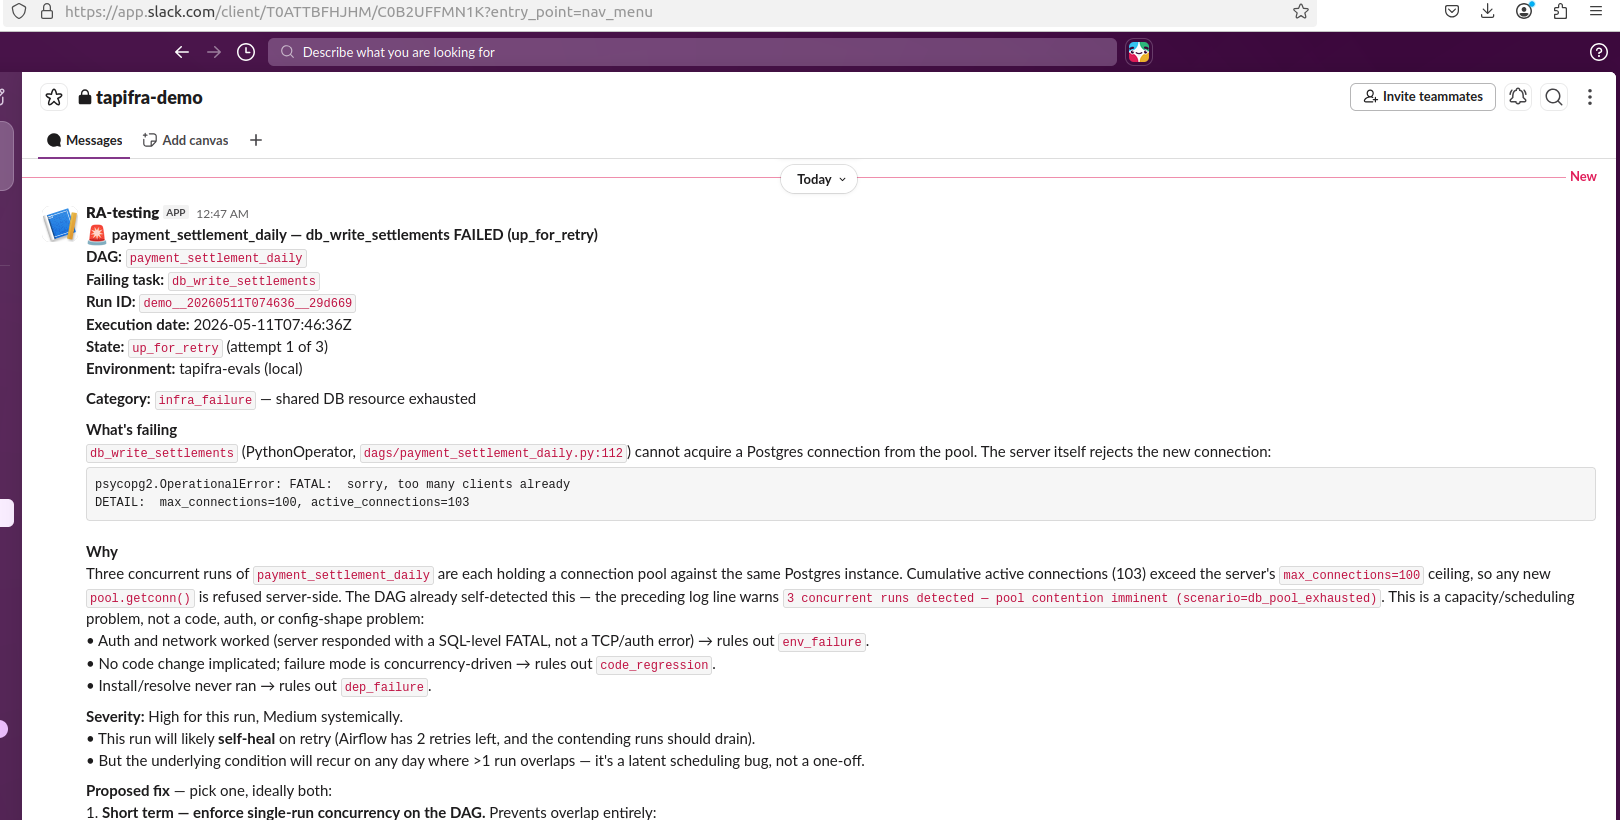This screenshot has width=1620, height=820.
Task: Switch to Messages tab
Action: 84,140
